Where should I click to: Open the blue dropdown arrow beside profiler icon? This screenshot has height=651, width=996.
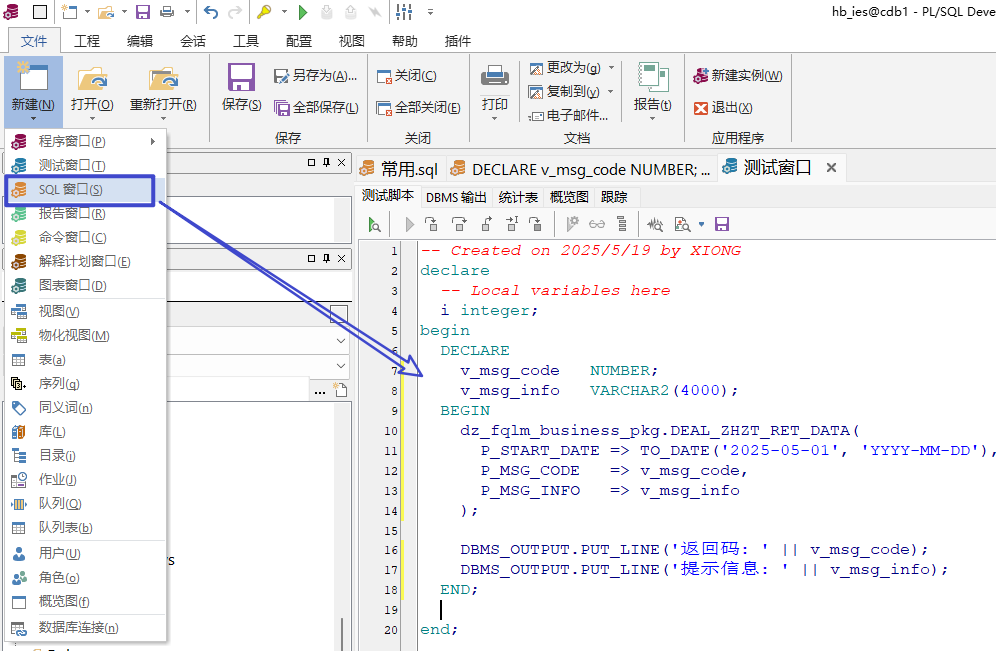coord(701,224)
